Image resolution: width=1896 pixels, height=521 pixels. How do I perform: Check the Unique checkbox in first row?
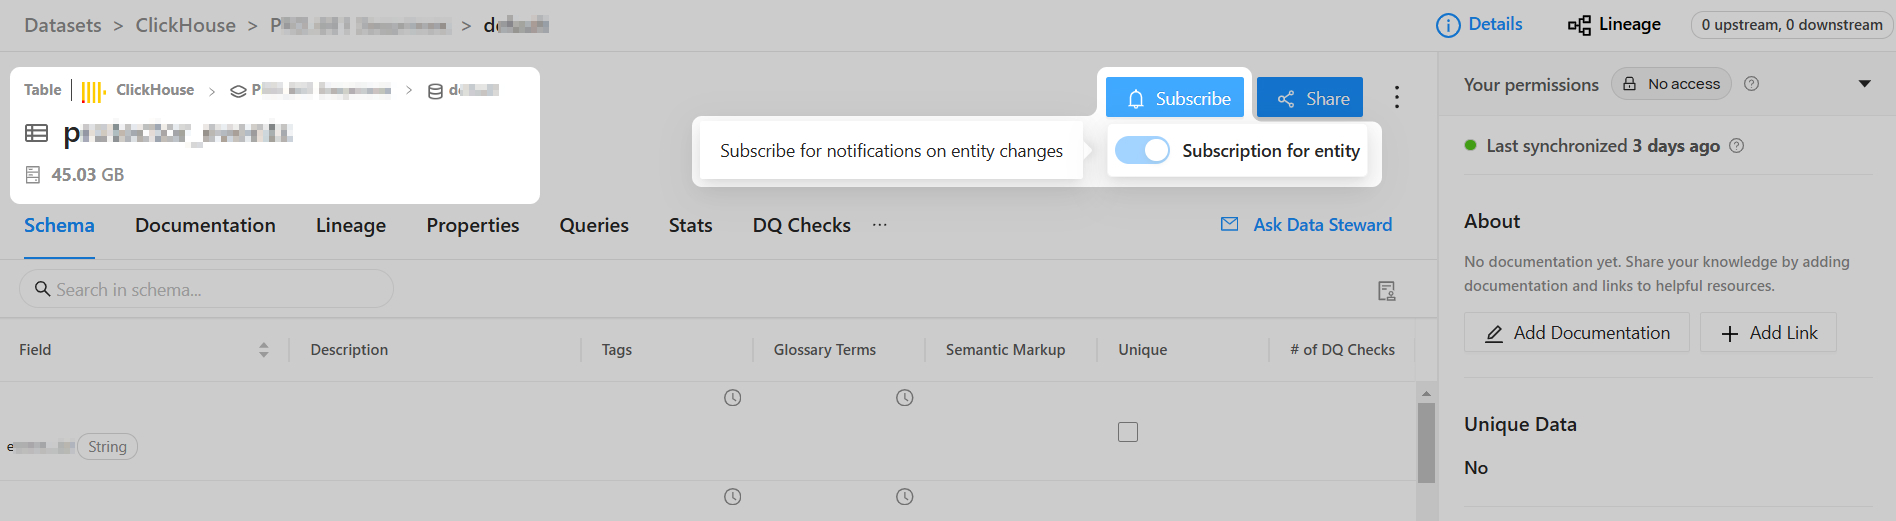1128,432
